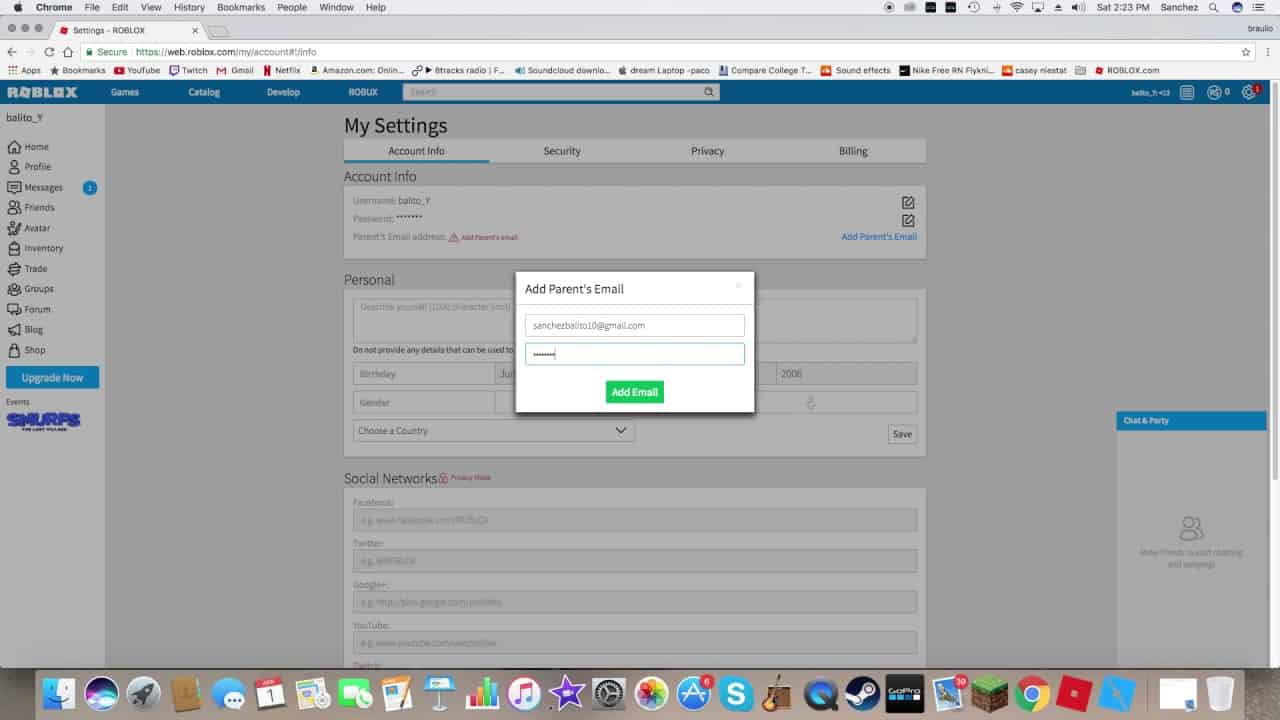Open Finder from the Dock

[59, 693]
